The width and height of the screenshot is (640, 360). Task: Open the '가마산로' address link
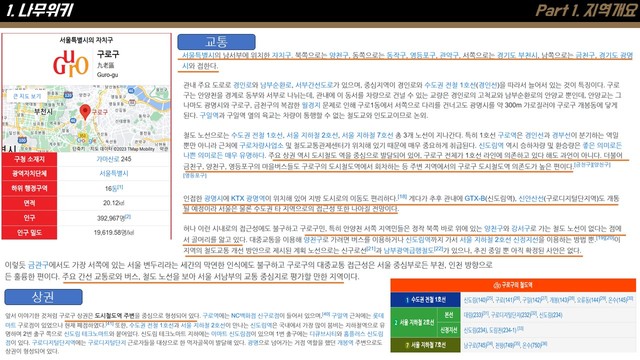[108, 159]
